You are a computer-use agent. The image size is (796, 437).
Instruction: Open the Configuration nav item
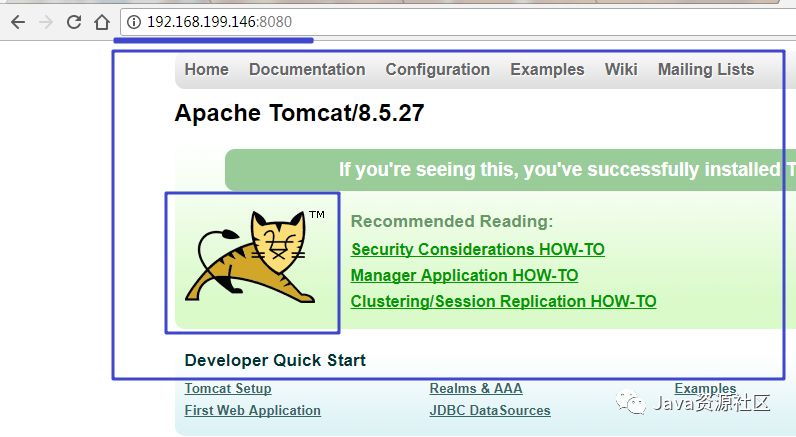tap(438, 70)
